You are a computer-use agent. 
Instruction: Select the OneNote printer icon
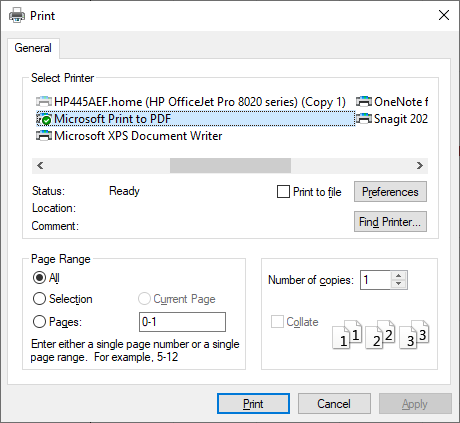click(364, 101)
